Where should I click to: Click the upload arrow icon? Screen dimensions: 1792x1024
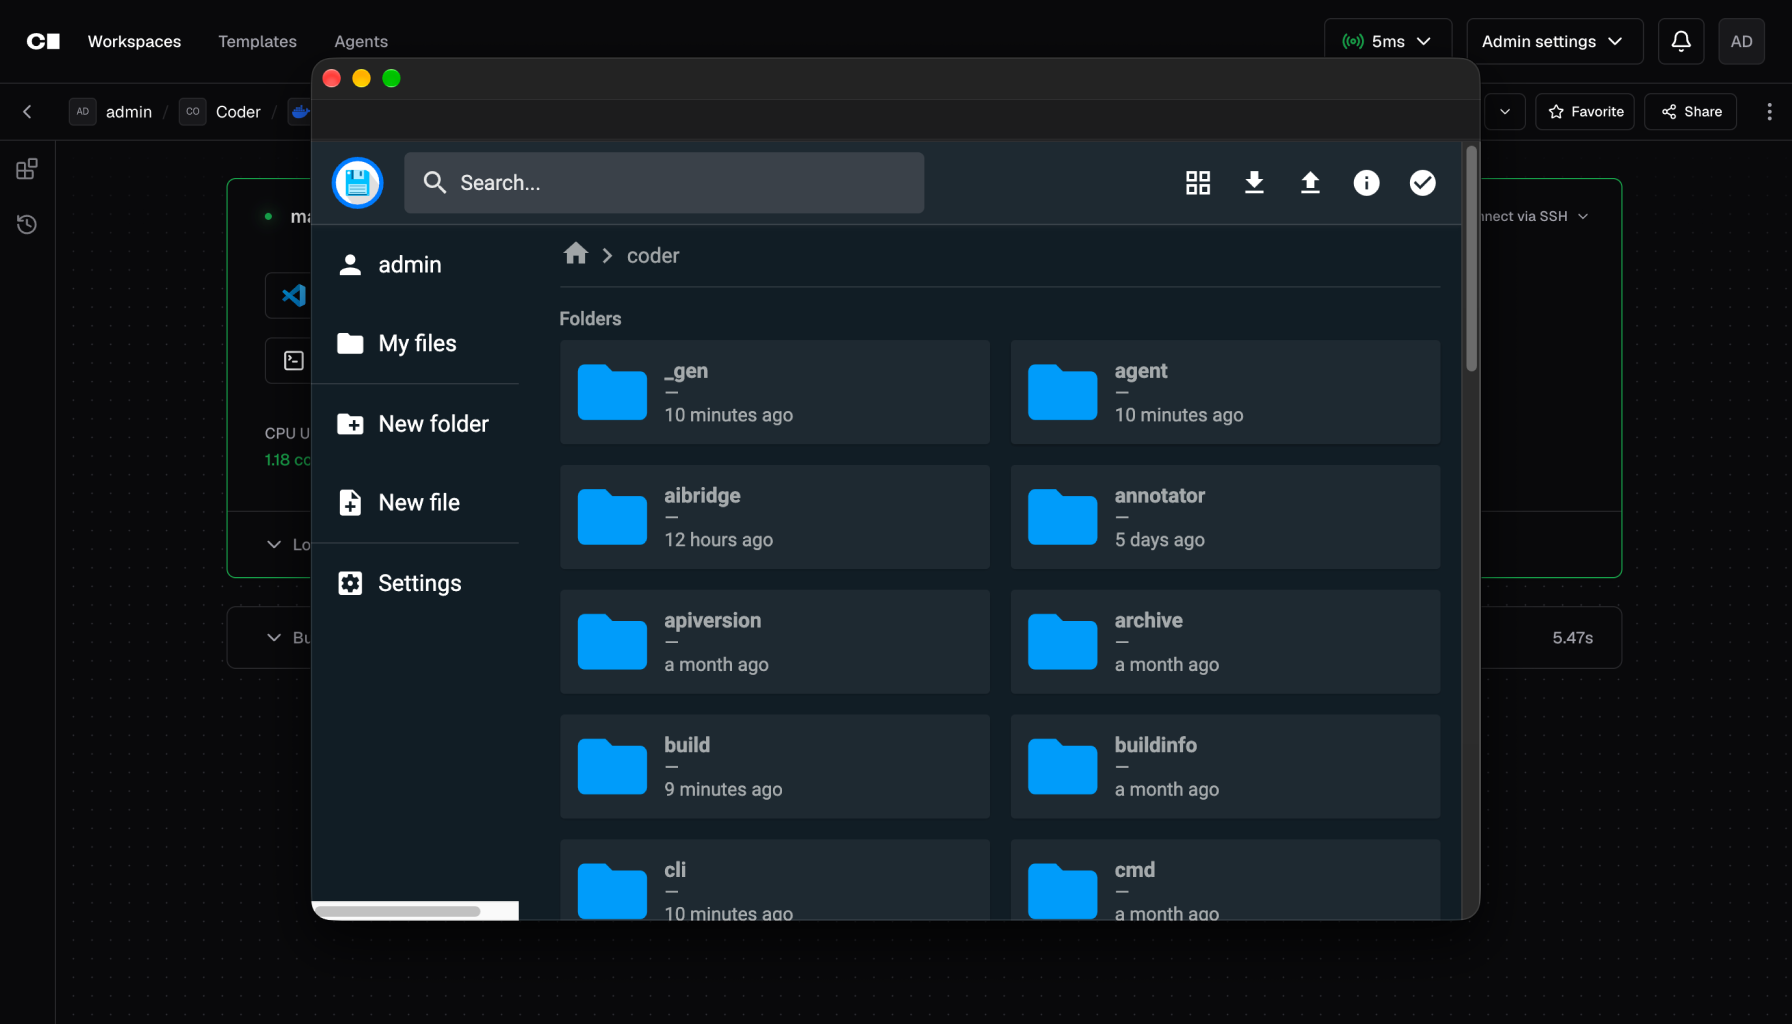(1310, 183)
